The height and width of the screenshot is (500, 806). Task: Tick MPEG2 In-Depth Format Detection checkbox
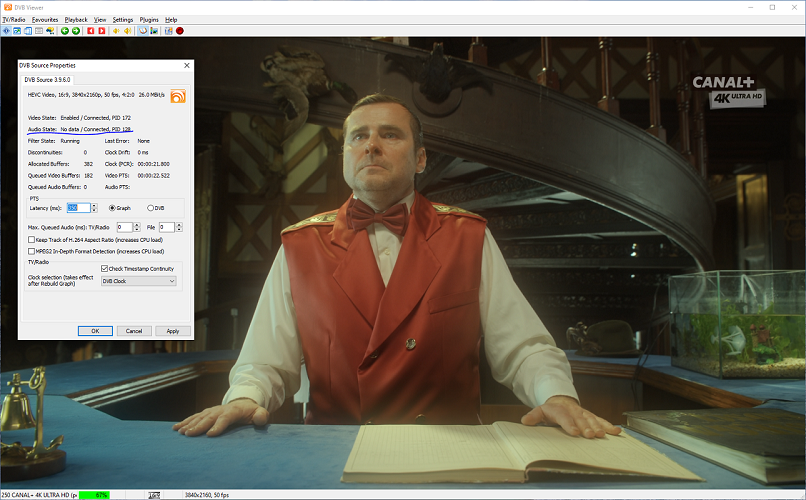[x=32, y=251]
